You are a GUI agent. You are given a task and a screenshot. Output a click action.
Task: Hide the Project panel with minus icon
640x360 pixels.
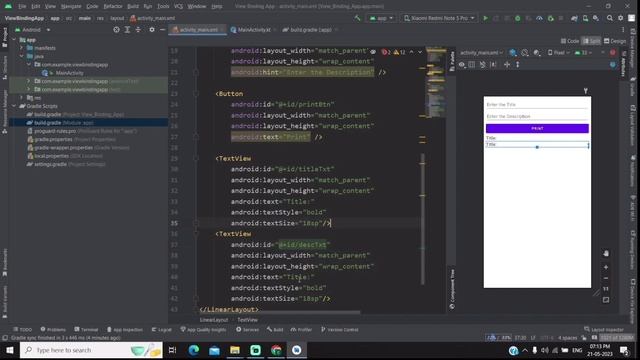(162, 29)
